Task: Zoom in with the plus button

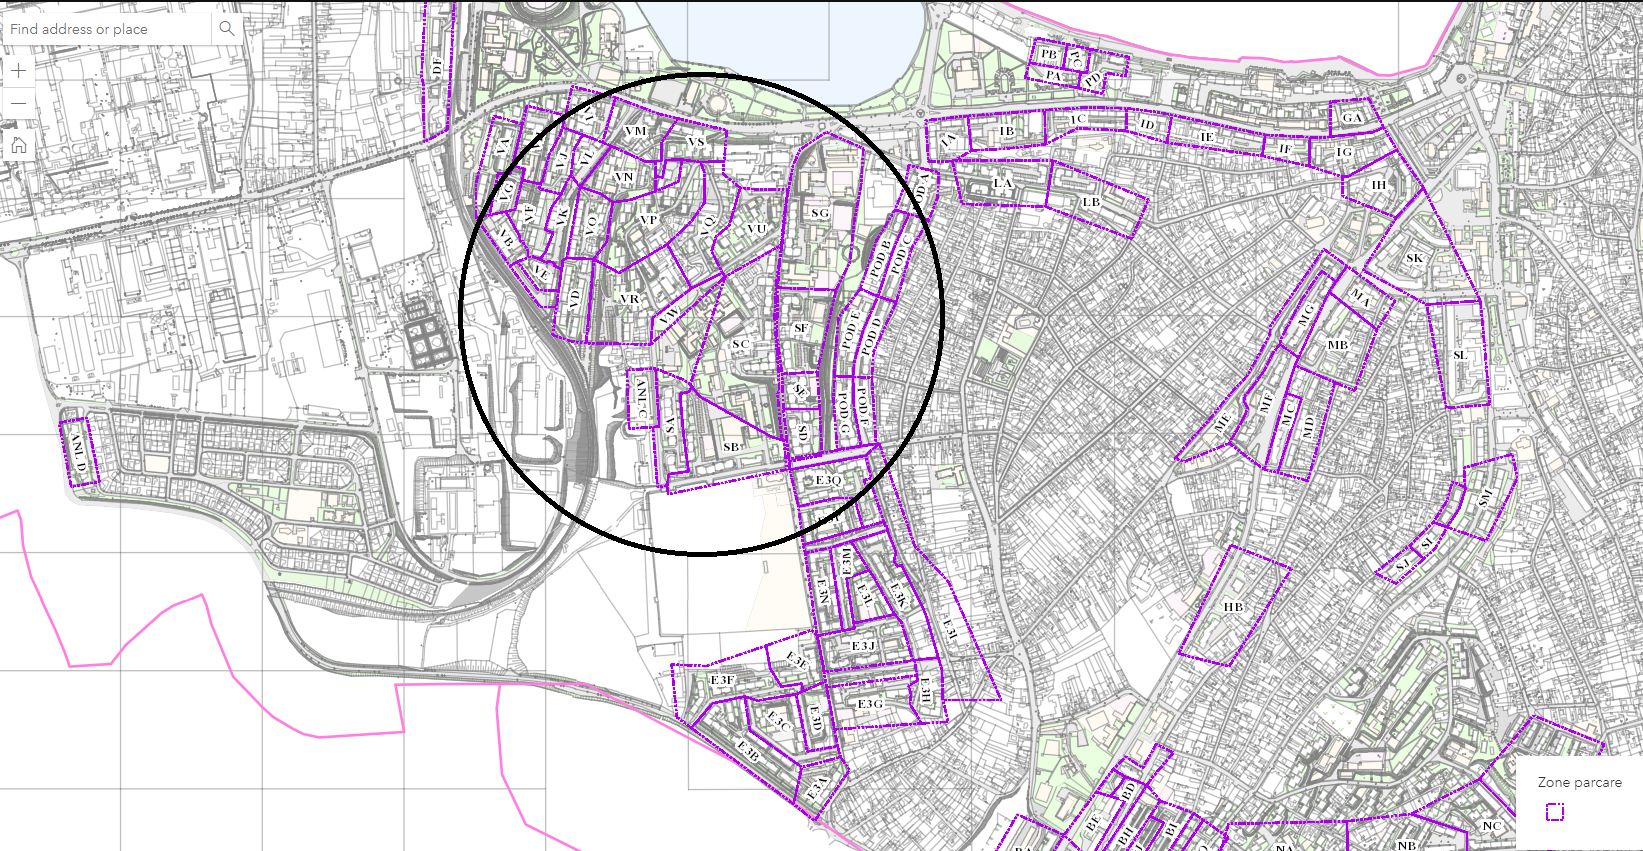Action: [x=19, y=71]
